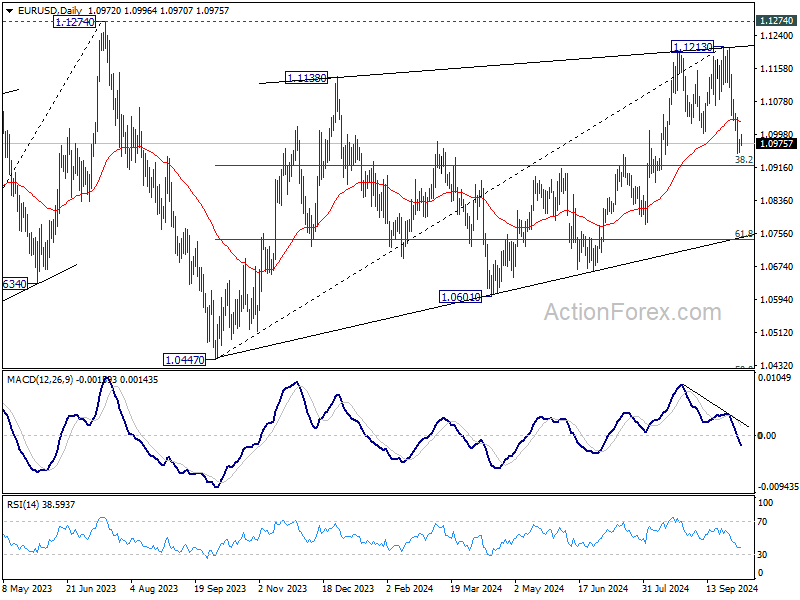Viewport: 800px width, 600px height.
Task: Click the RSI scale value 30
Action: click(762, 555)
